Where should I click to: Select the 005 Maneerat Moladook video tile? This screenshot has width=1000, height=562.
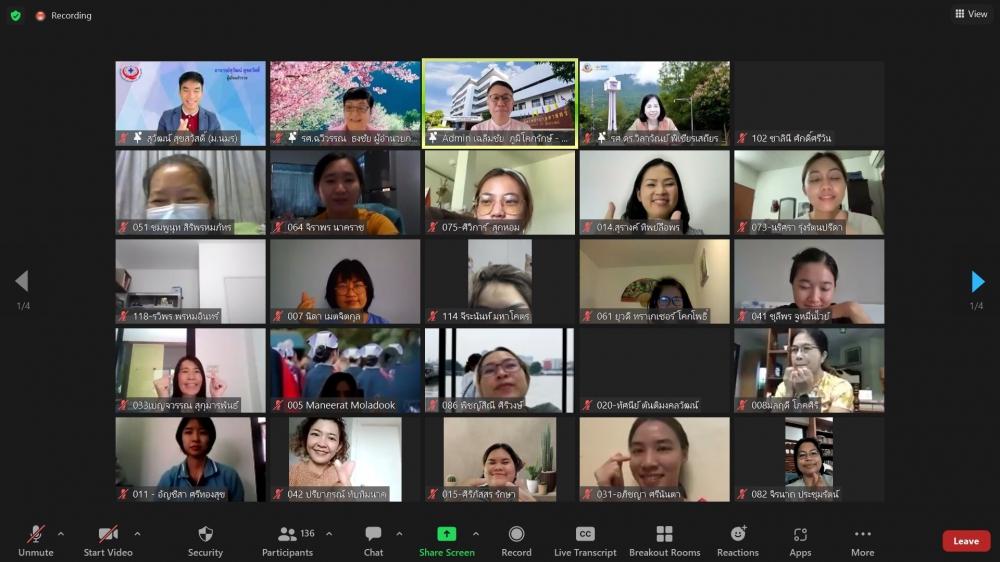click(x=345, y=370)
